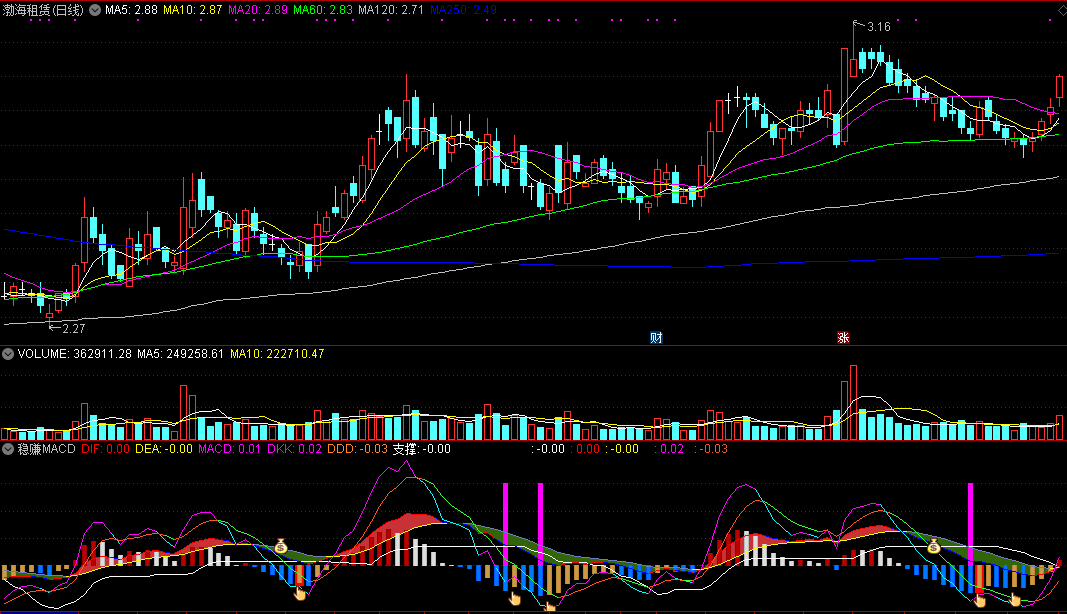Image resolution: width=1067 pixels, height=614 pixels.
Task: Select the MA5: 2.88 moving average label
Action: pyautogui.click(x=131, y=10)
